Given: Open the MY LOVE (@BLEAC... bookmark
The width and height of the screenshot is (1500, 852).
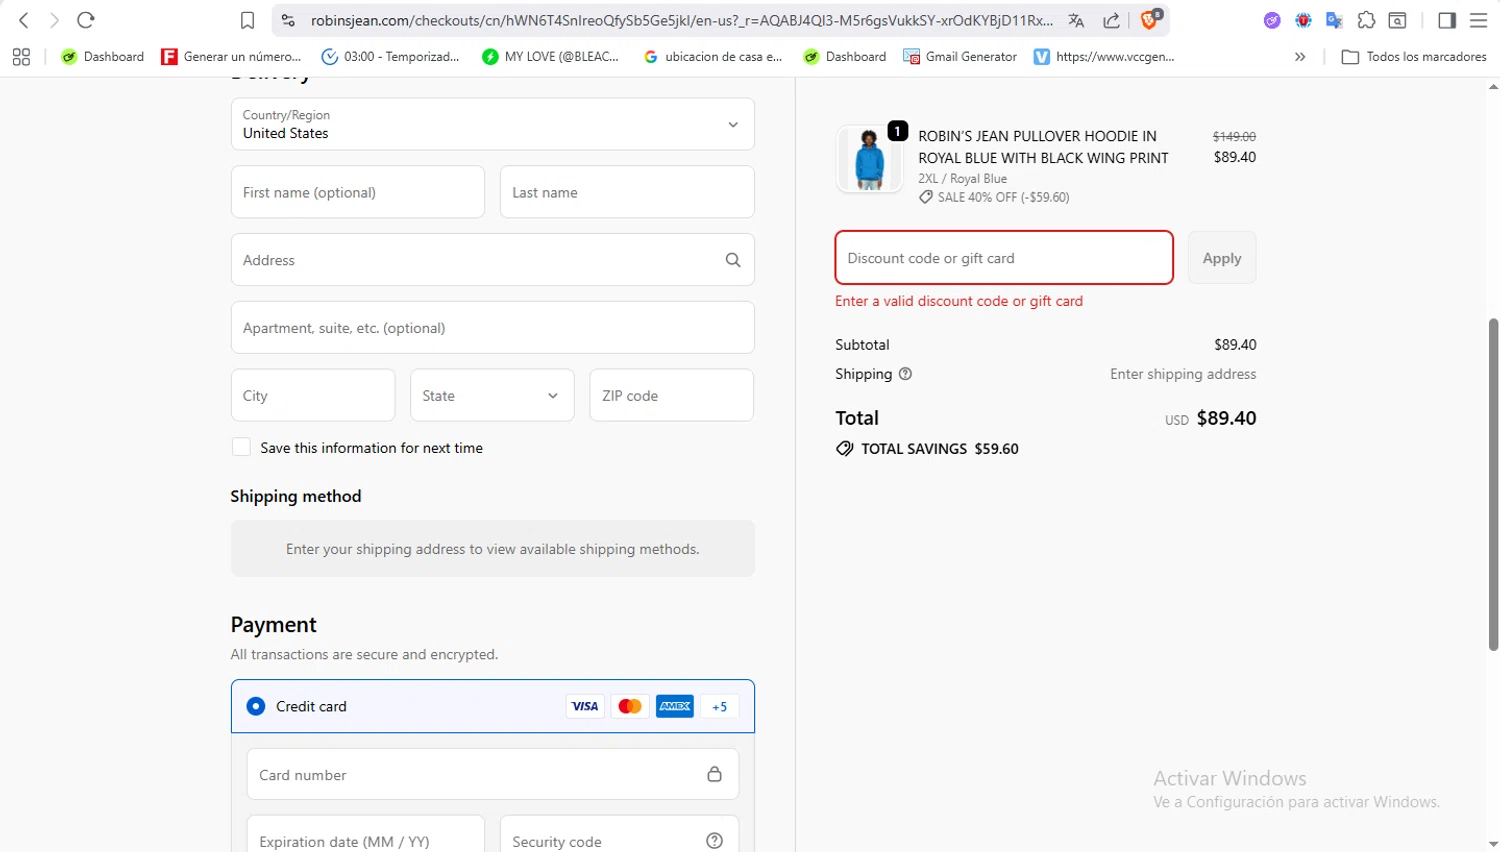Looking at the screenshot, I should coord(551,57).
